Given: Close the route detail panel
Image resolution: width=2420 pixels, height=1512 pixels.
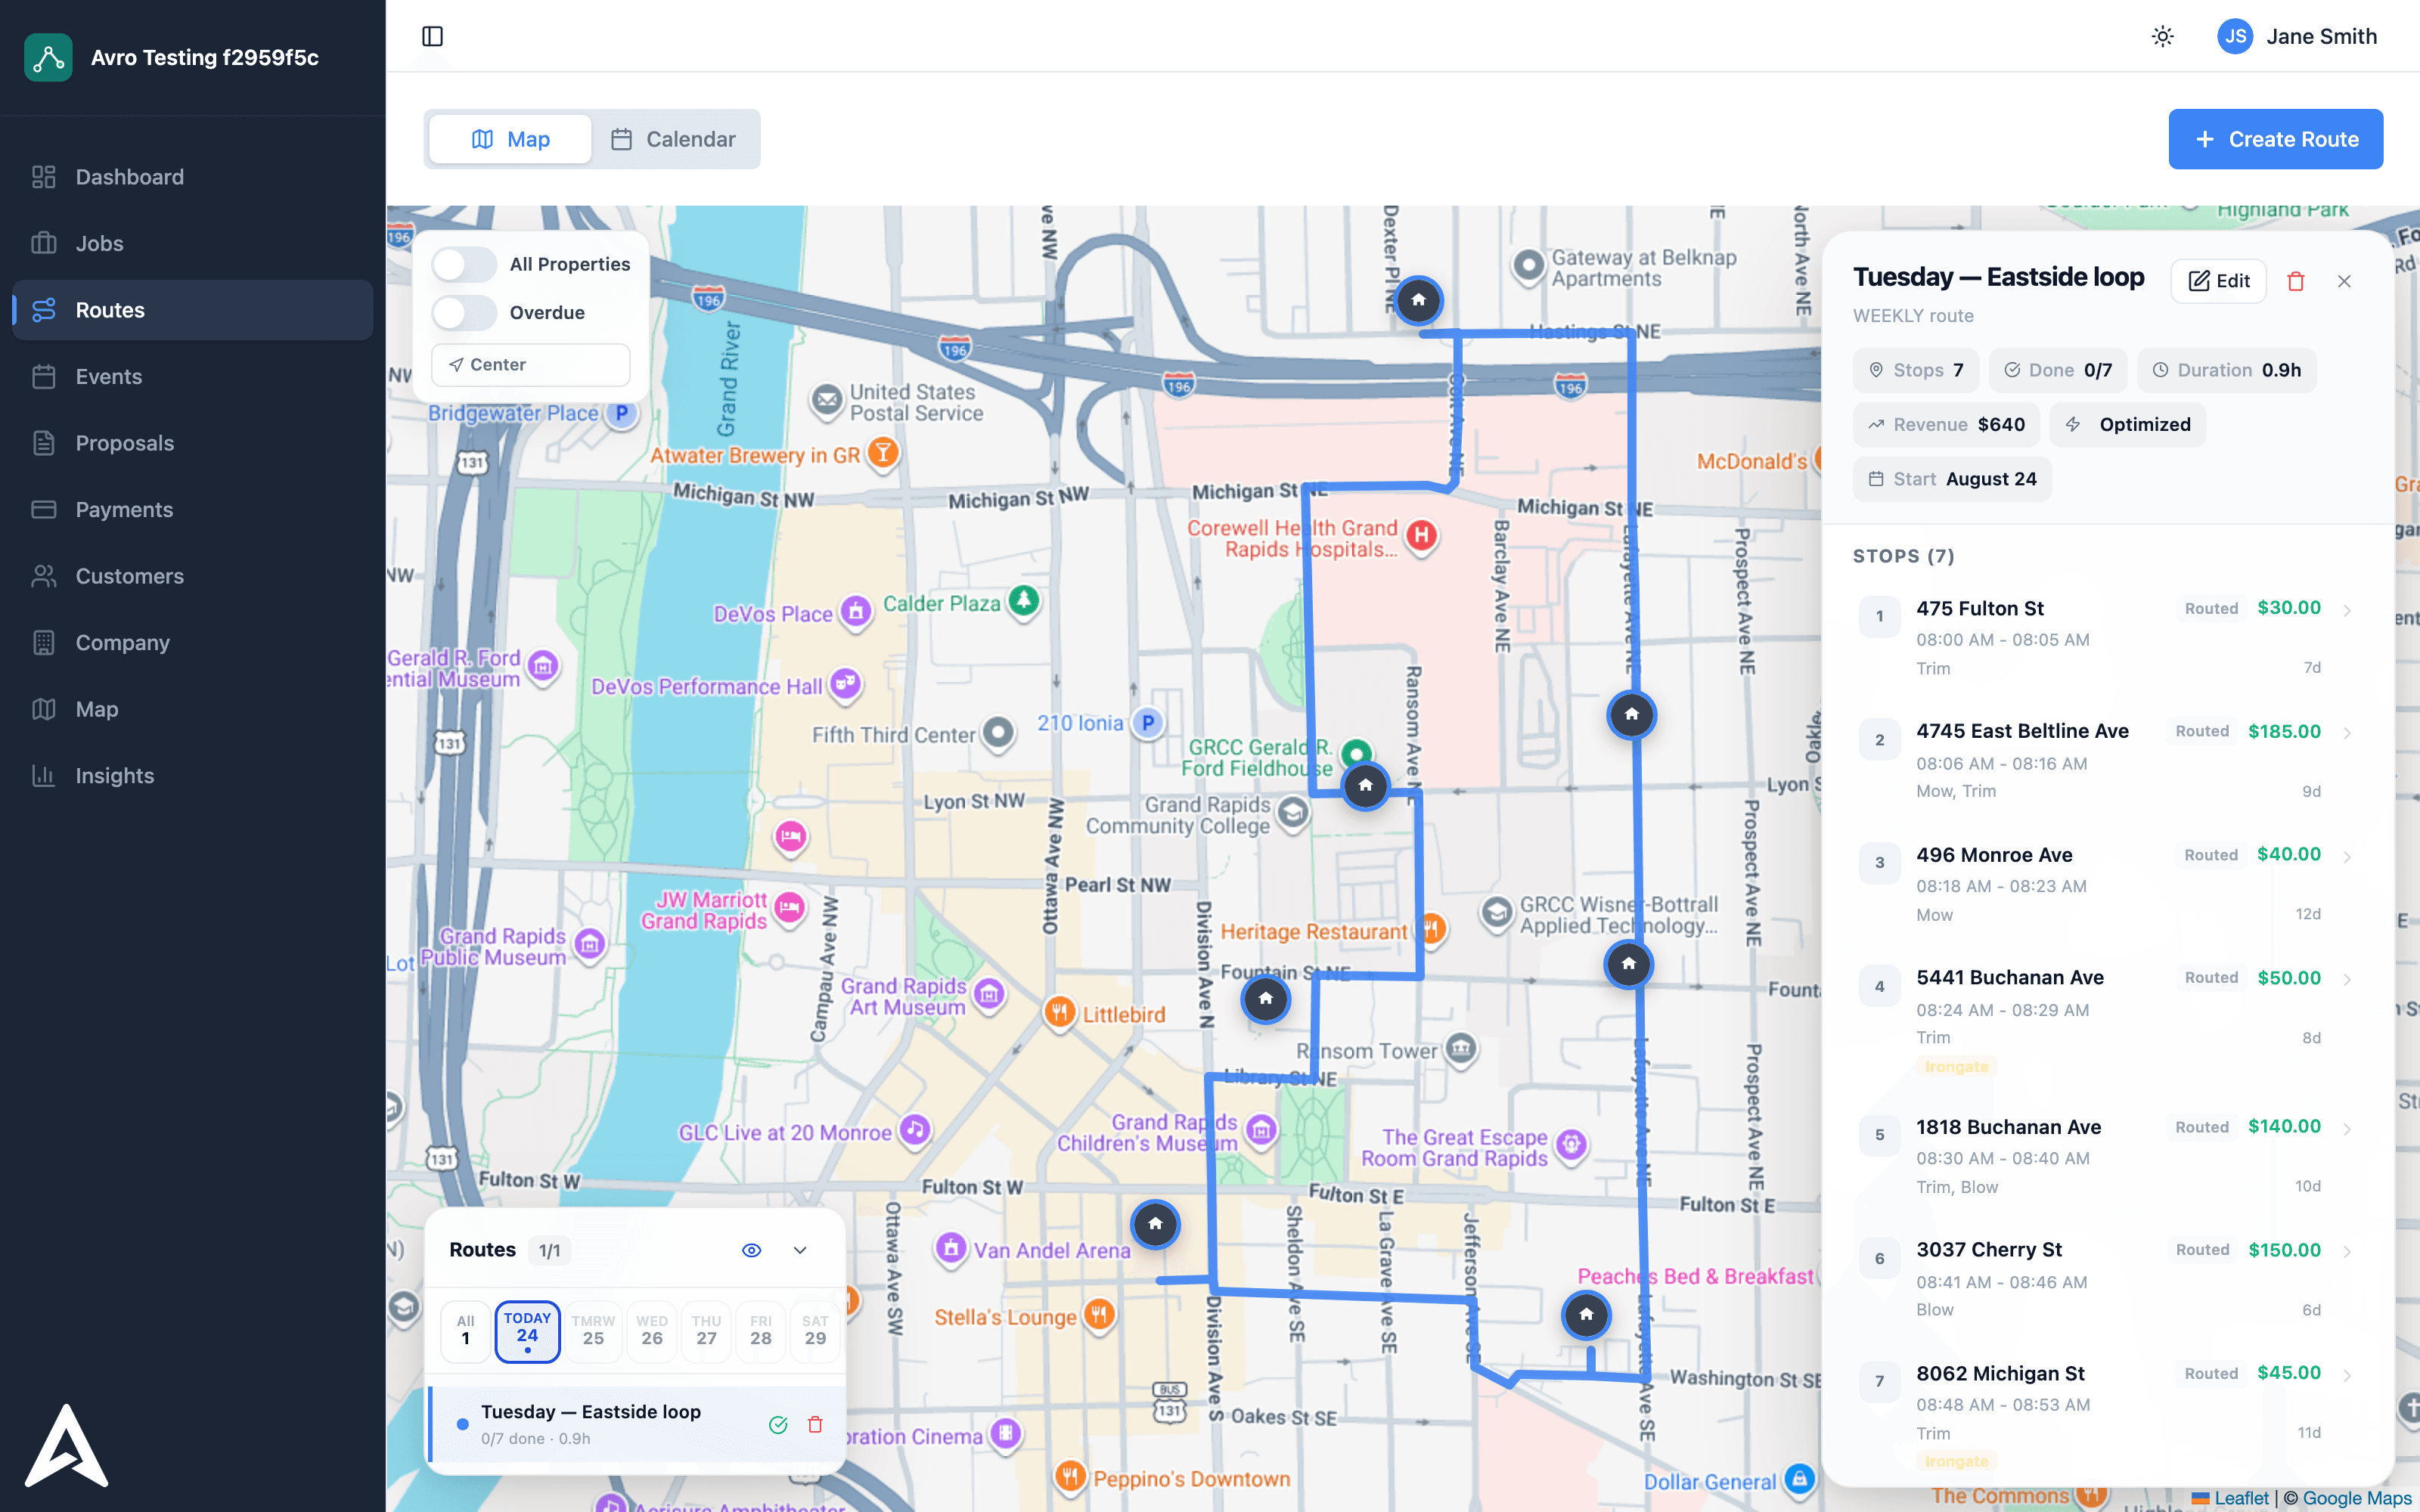Looking at the screenshot, I should (x=2343, y=281).
